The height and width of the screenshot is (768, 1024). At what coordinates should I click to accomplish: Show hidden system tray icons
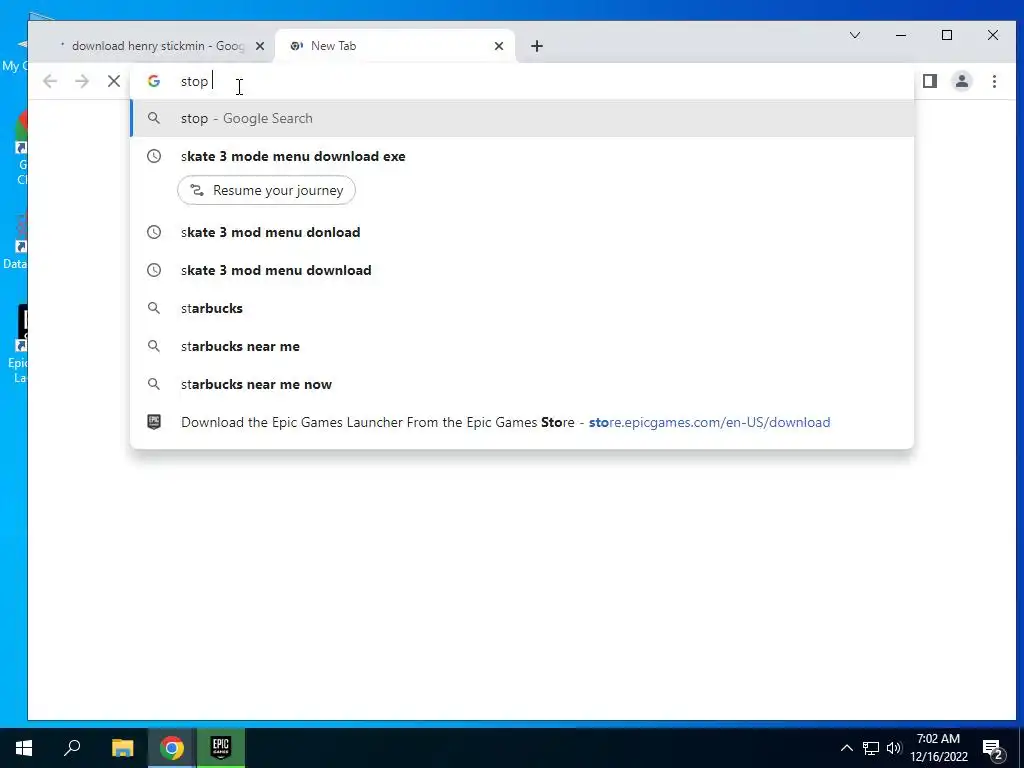pyautogui.click(x=846, y=748)
